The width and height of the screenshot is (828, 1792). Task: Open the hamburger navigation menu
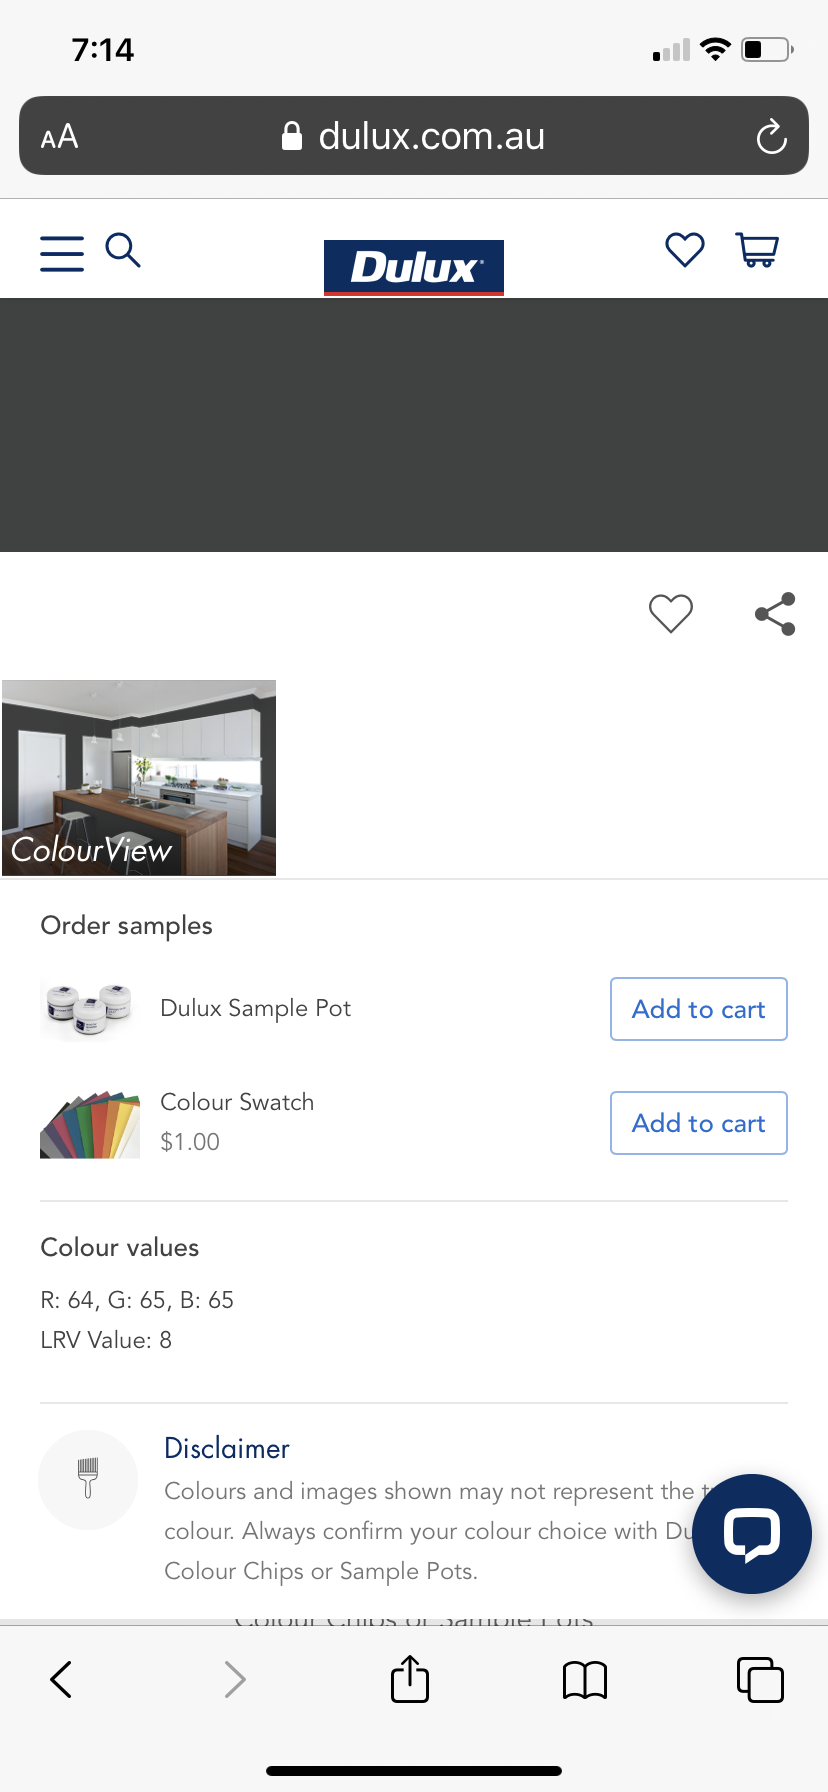tap(62, 253)
